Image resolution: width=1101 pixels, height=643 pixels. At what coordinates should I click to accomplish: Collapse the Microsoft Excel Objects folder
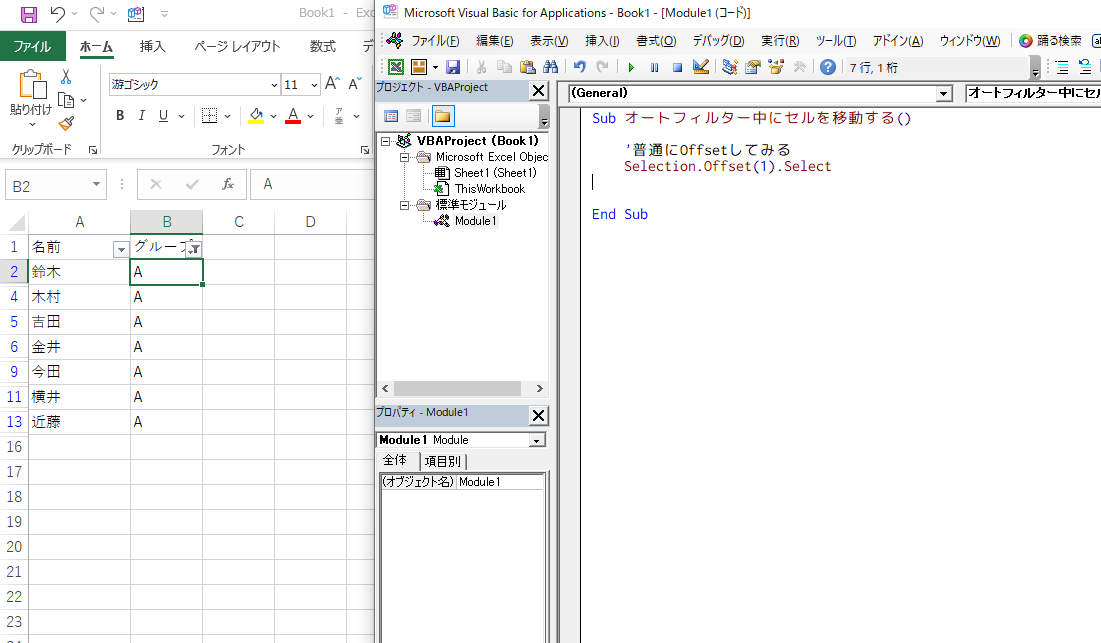point(404,157)
